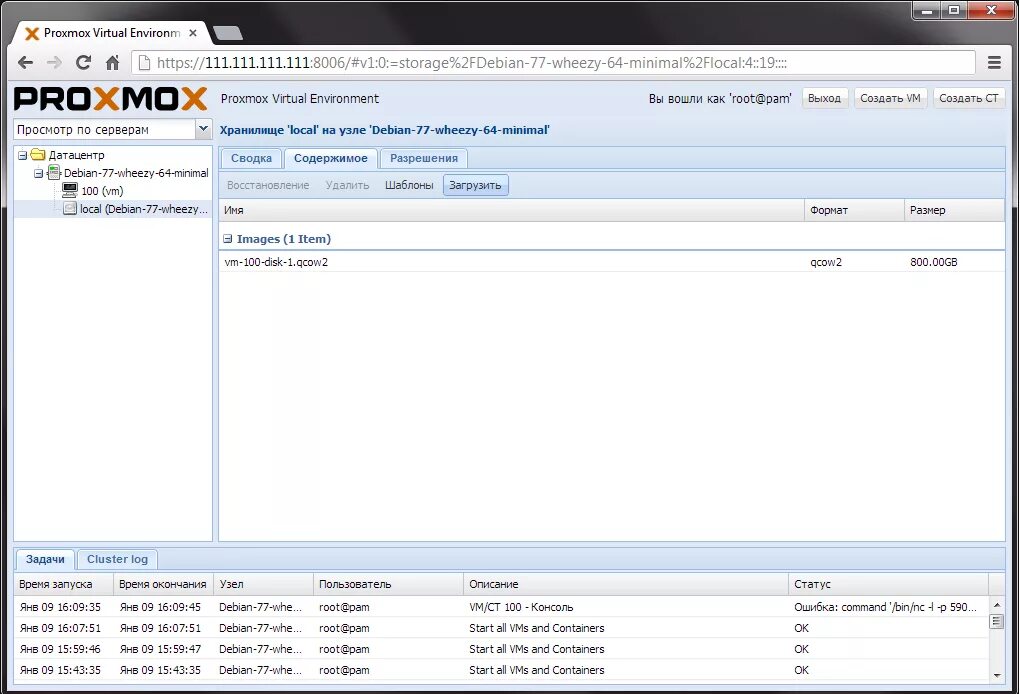Click the browser forward arrow

(x=54, y=62)
